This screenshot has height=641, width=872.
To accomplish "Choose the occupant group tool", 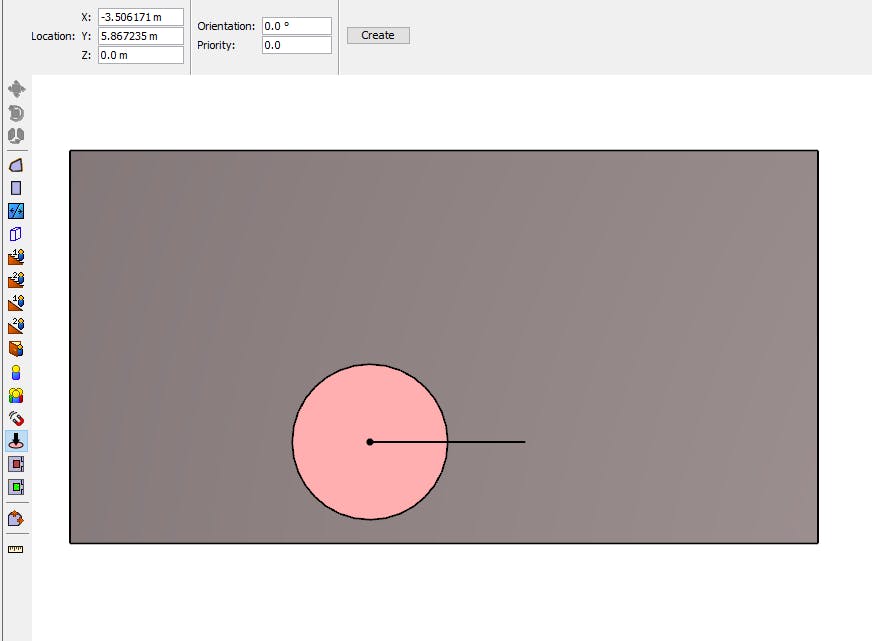I will point(16,395).
